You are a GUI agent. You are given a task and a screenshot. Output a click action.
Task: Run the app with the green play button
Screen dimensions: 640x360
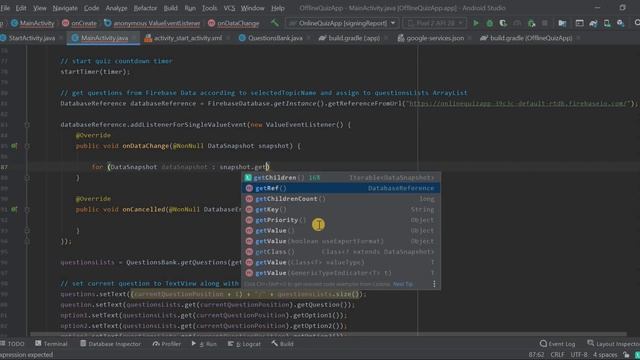[476, 23]
